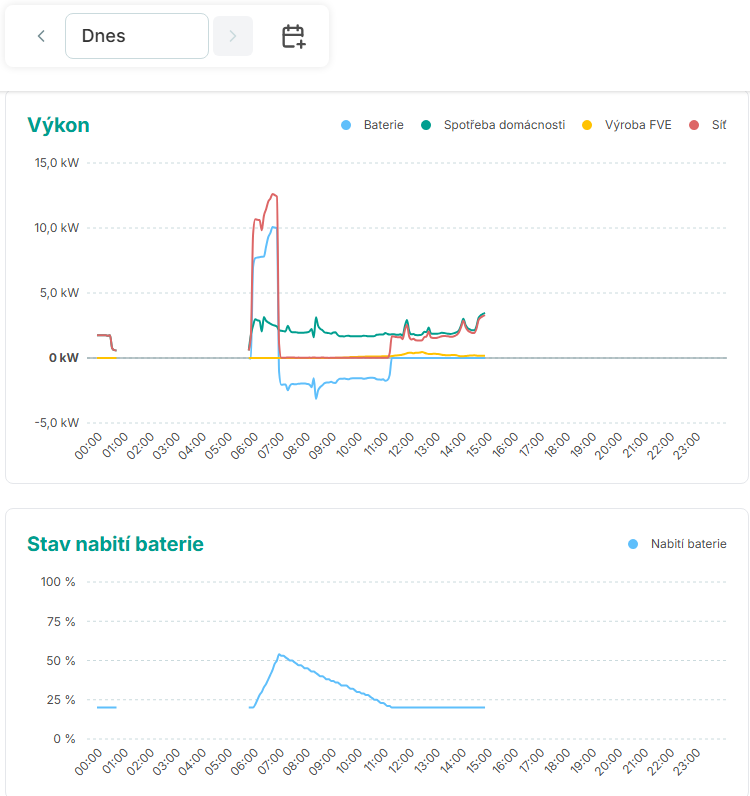Click the disabled next day chevron

233,37
